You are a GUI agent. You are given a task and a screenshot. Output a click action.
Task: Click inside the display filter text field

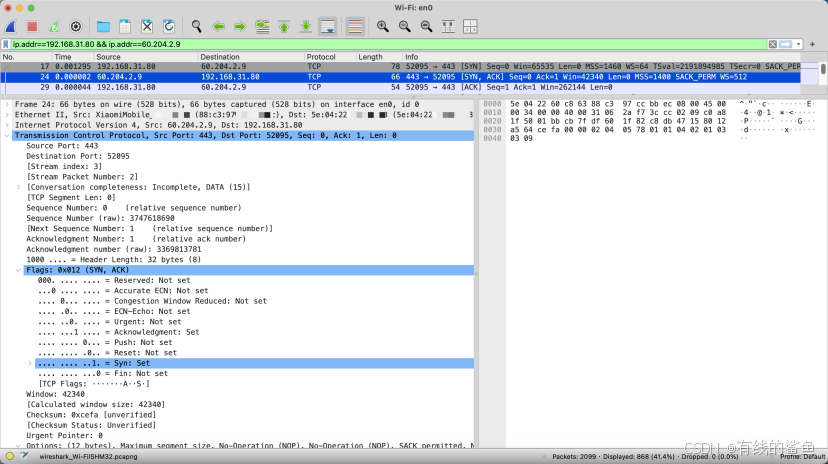[x=389, y=44]
